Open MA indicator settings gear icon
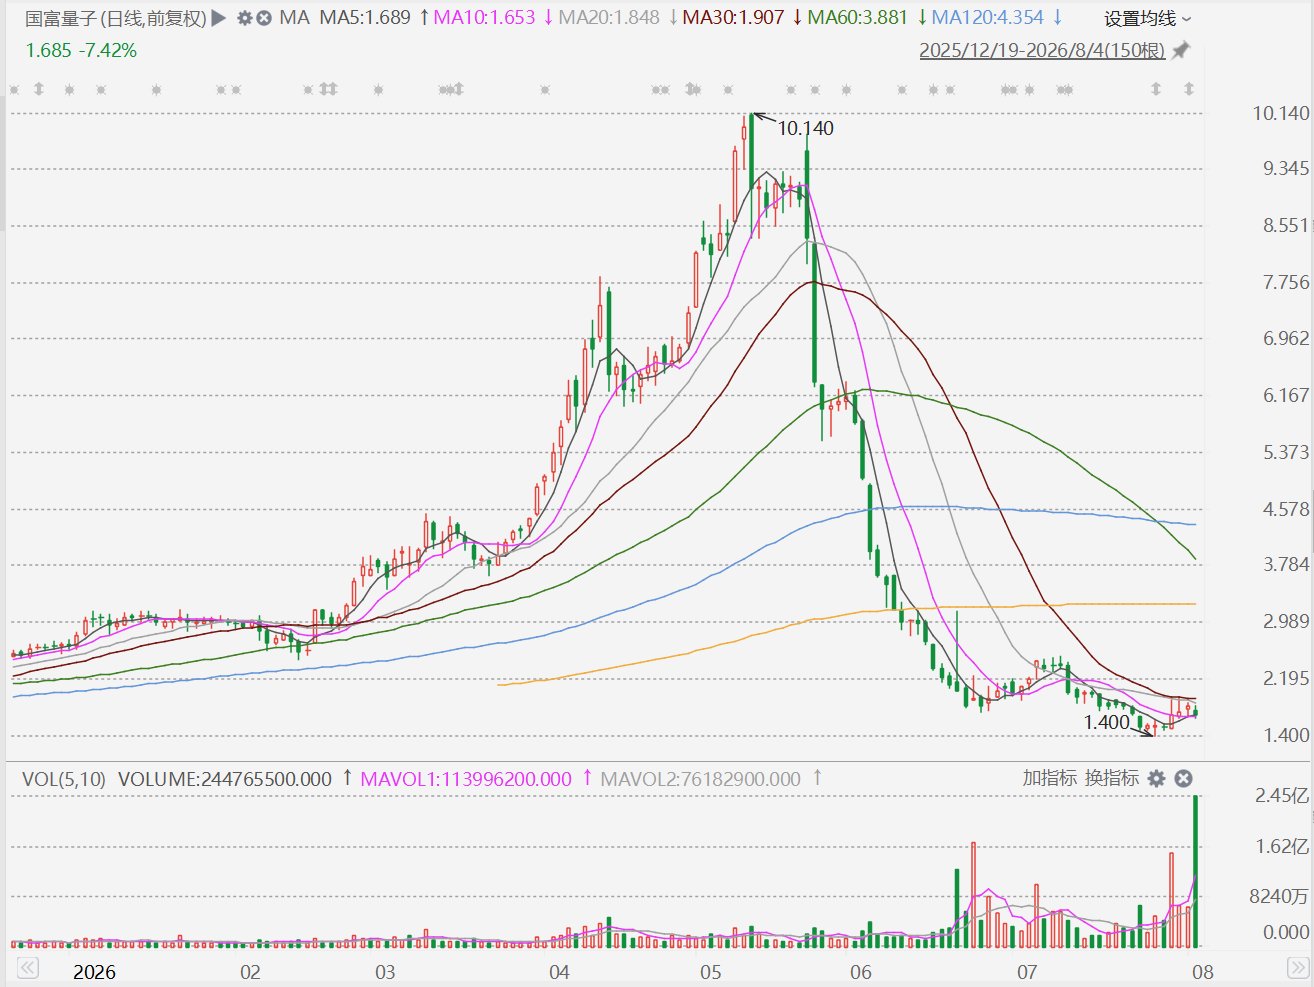Viewport: 1314px width, 987px height. click(x=245, y=18)
